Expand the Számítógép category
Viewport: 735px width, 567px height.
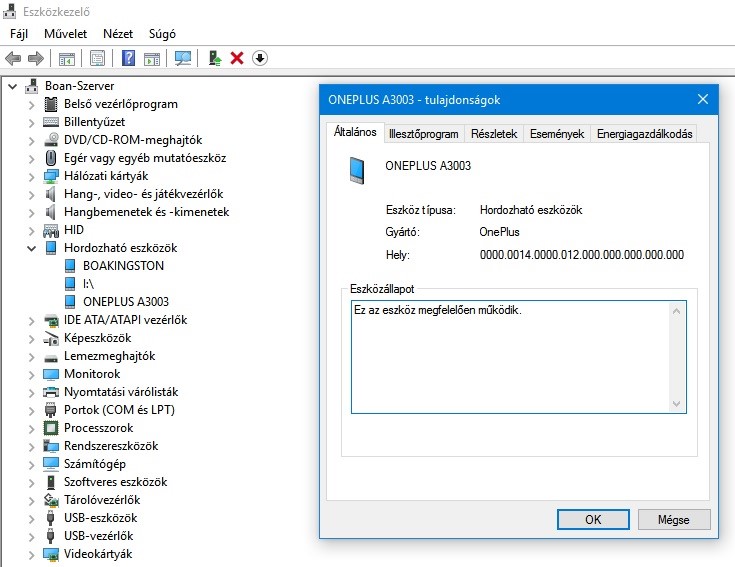pyautogui.click(x=31, y=464)
